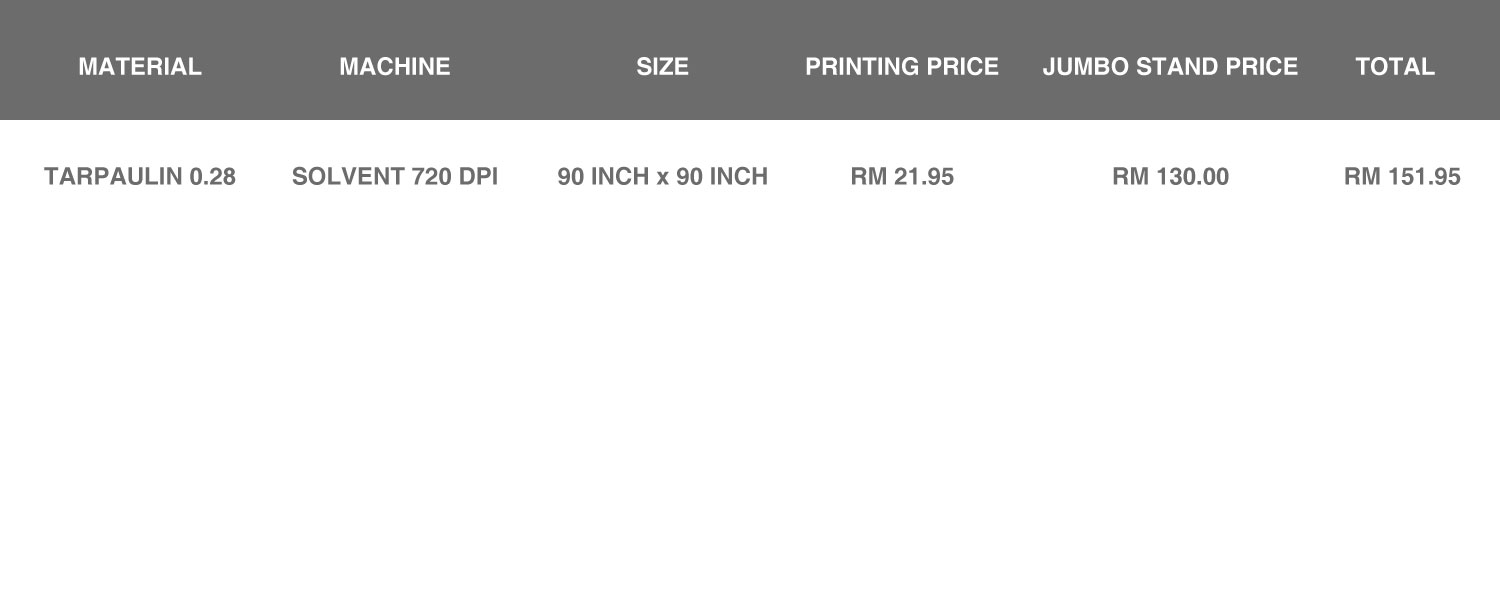Select the SOLVENT 720 DPI cell

(395, 177)
